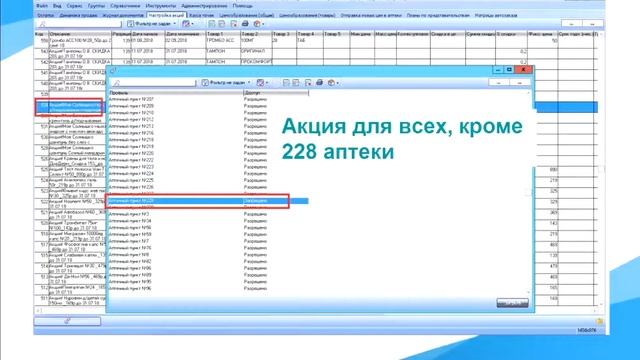The image size is (640, 360).
Task: Open the Сервис menu
Action: [74, 6]
